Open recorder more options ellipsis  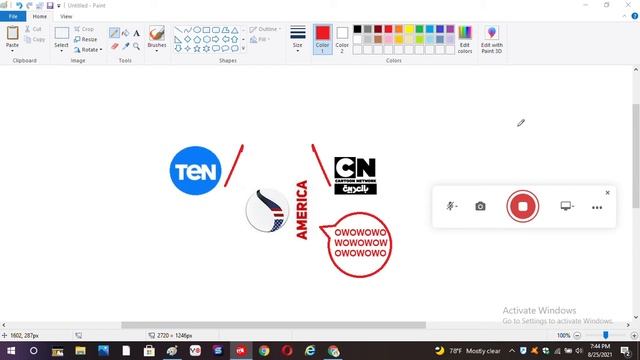(597, 207)
